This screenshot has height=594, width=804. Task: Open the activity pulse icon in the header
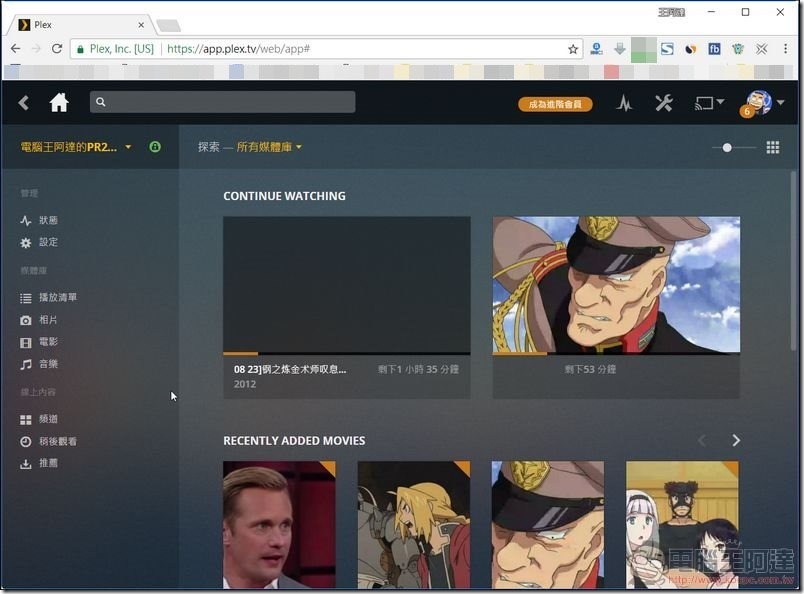tap(624, 104)
